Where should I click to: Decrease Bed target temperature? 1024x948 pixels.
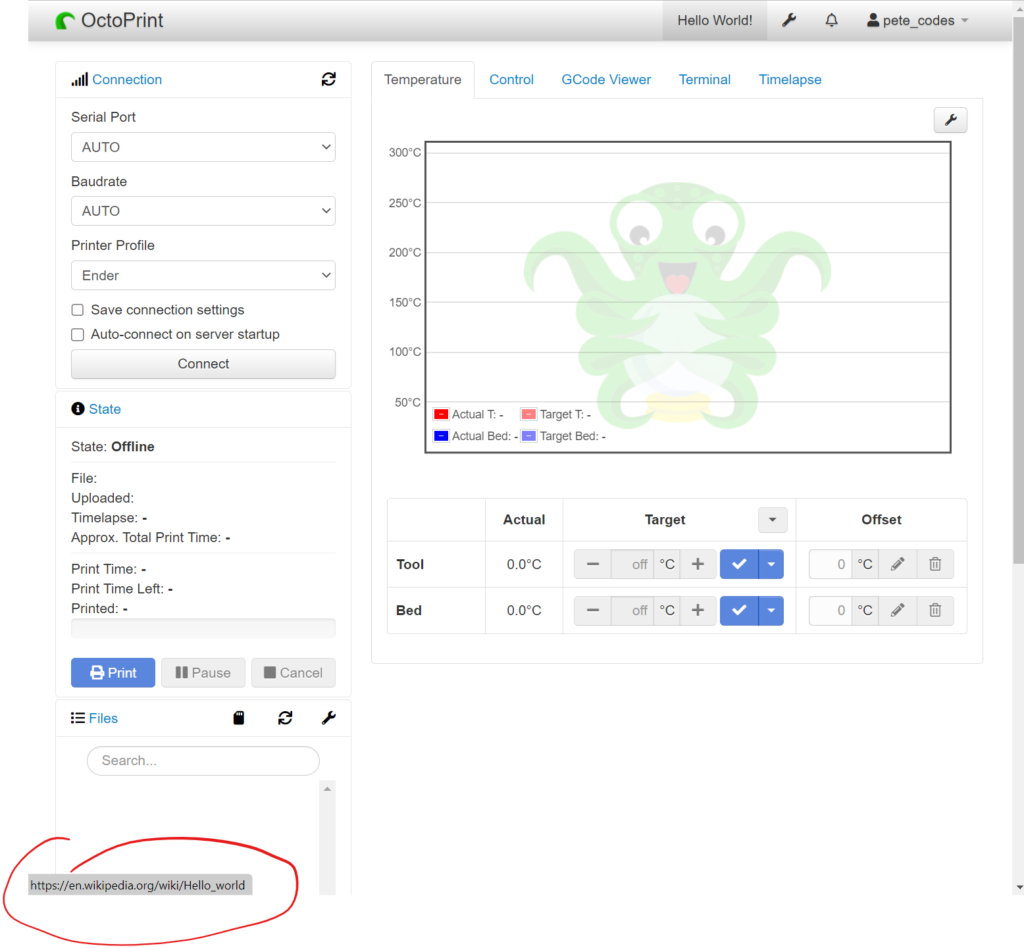pyautogui.click(x=592, y=610)
